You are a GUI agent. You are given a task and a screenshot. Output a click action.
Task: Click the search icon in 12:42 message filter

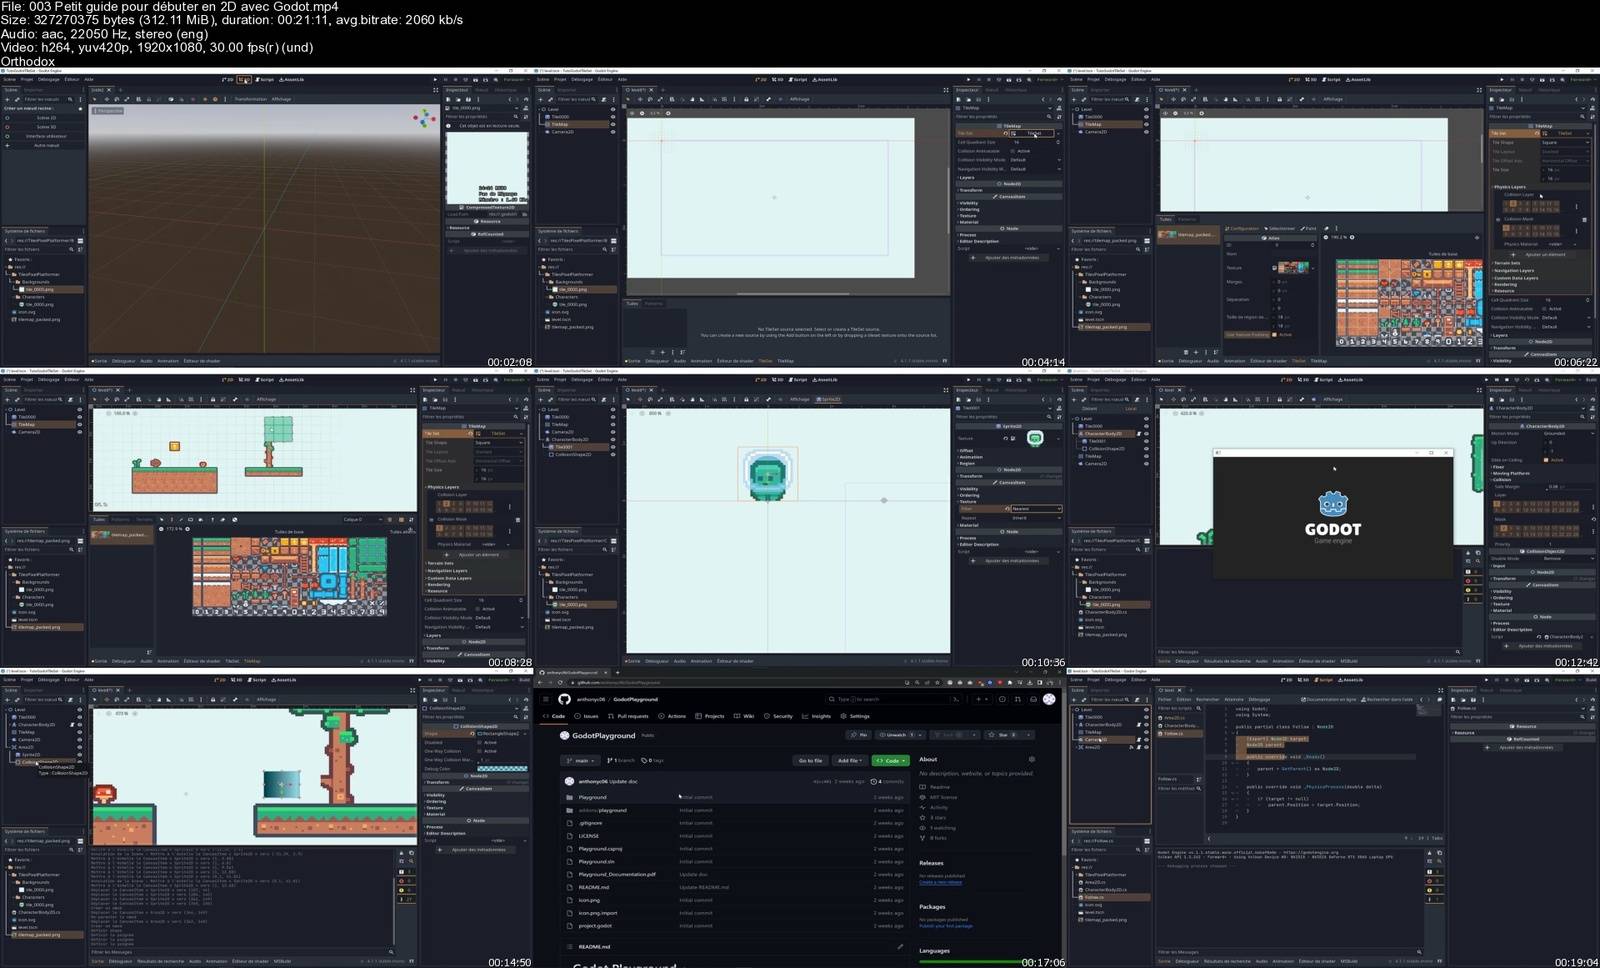(x=1458, y=652)
